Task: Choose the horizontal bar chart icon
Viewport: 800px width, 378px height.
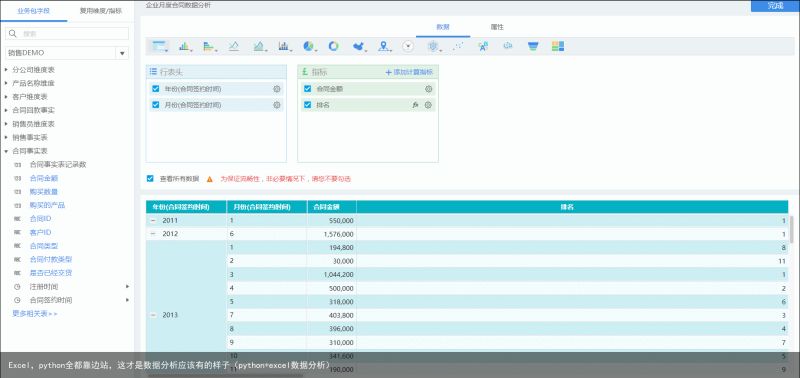Action: (209, 46)
